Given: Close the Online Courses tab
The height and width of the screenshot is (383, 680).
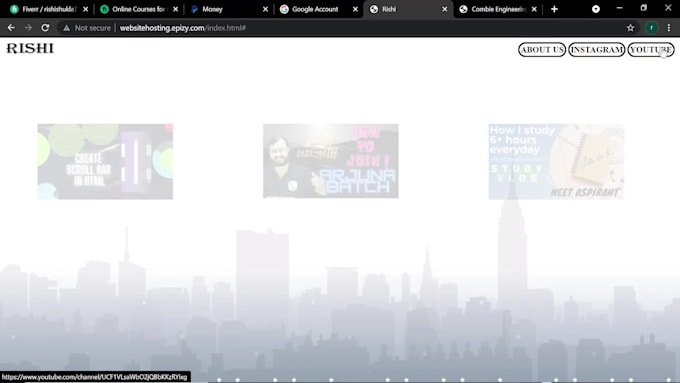Looking at the screenshot, I should pyautogui.click(x=175, y=9).
